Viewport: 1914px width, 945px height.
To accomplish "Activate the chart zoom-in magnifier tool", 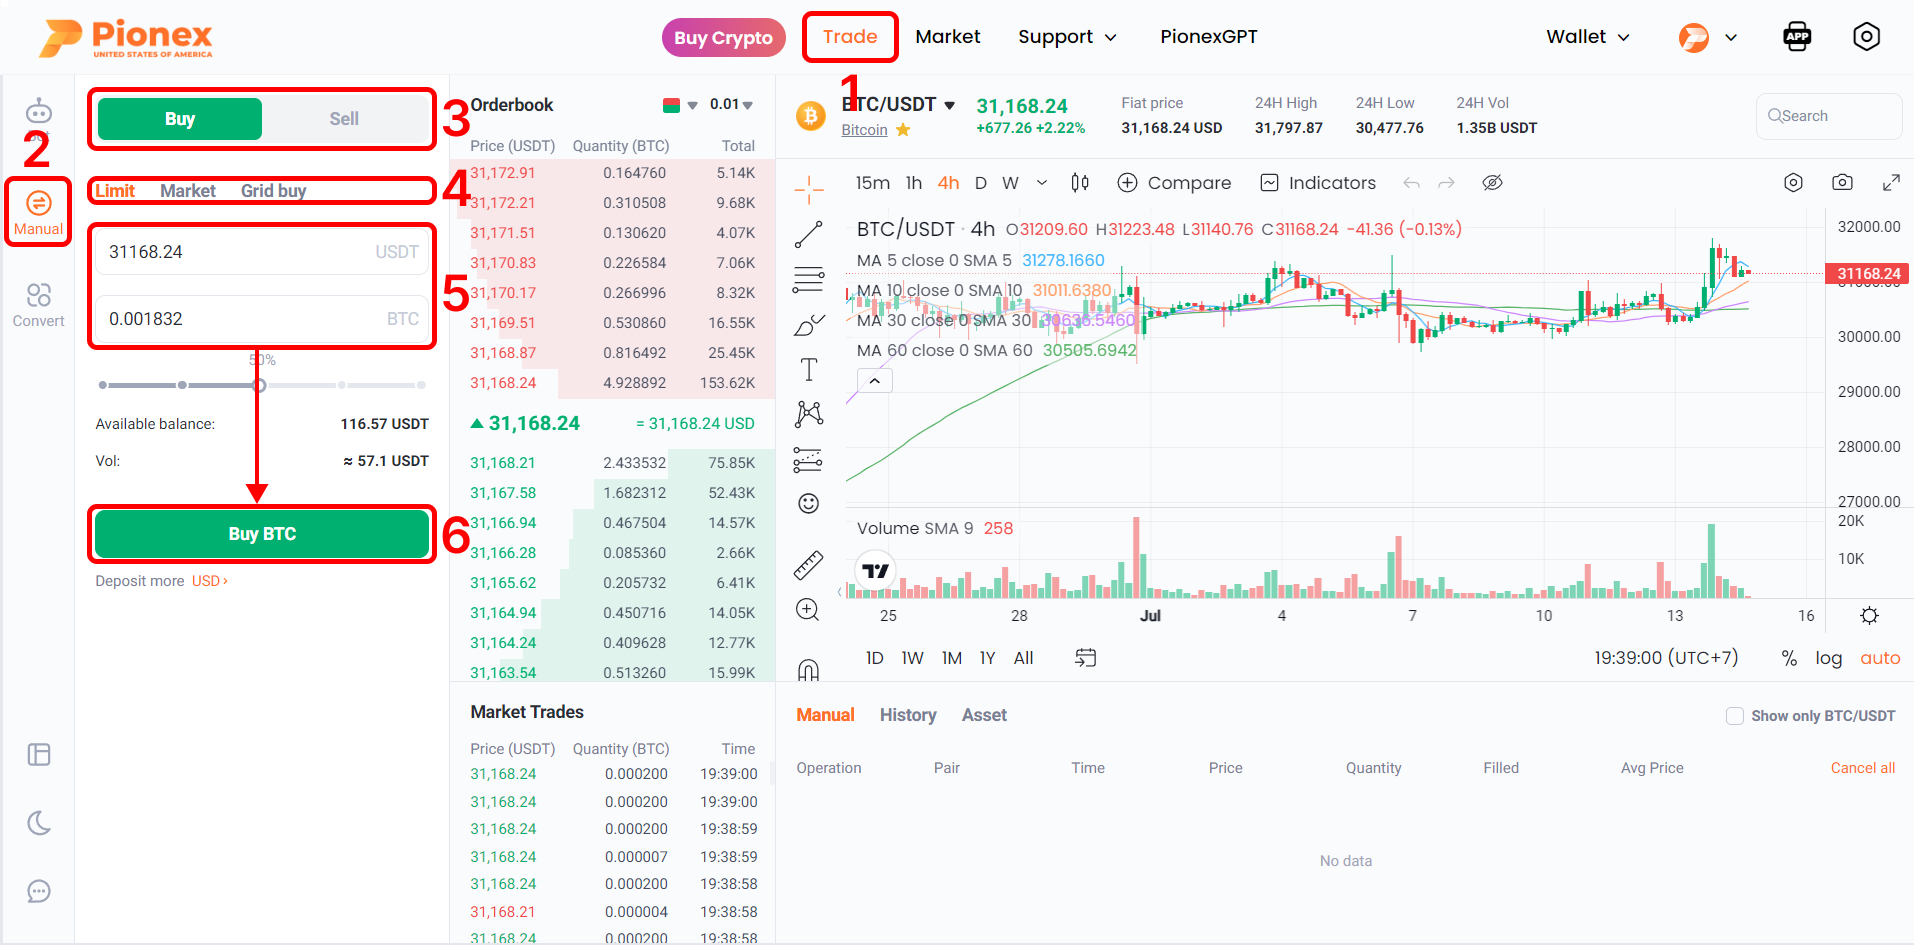I will (808, 609).
